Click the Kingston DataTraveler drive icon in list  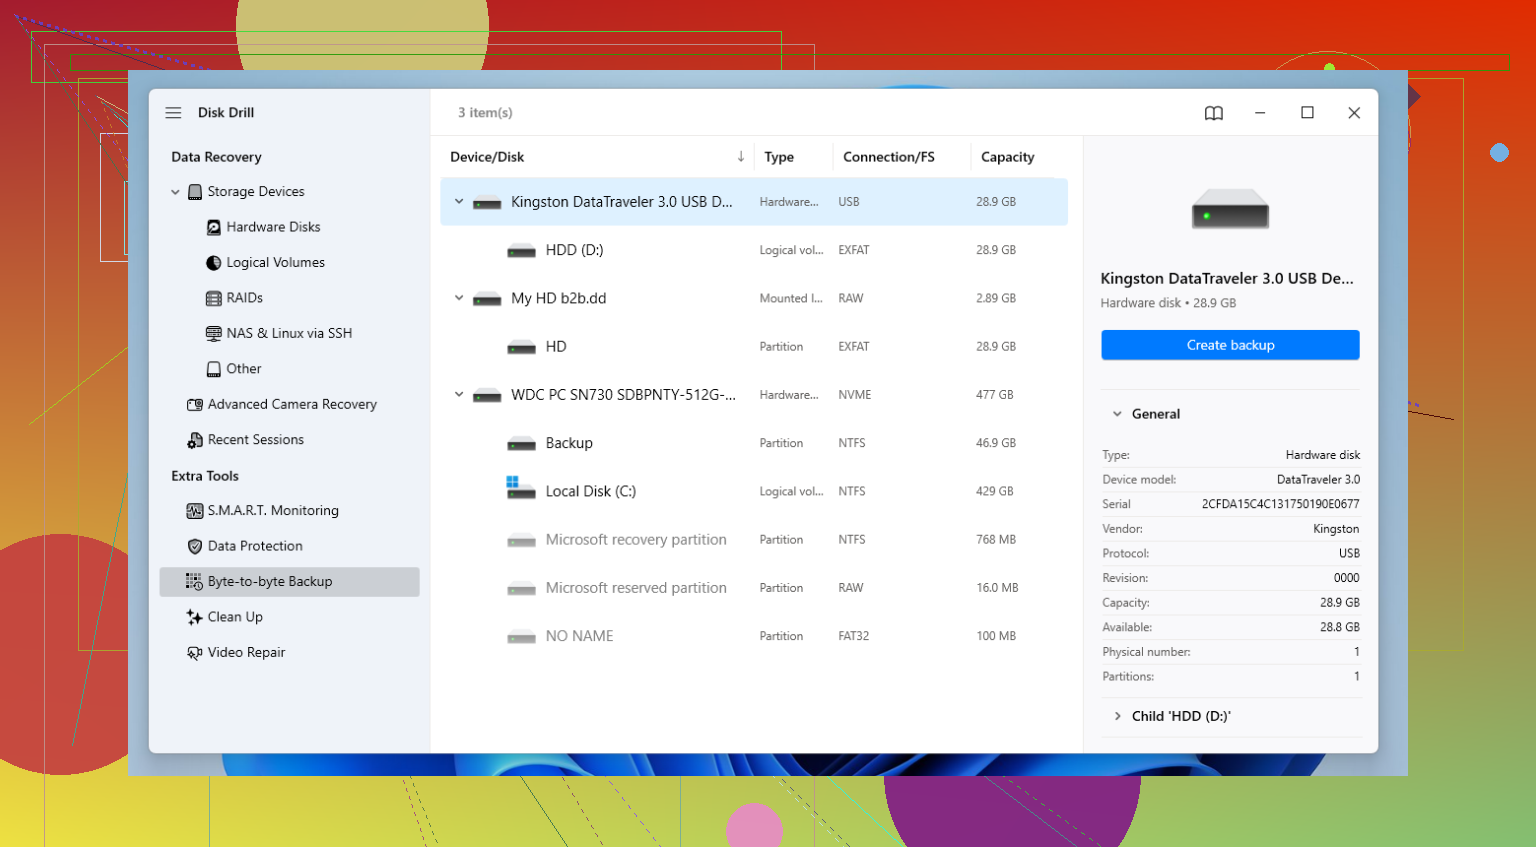coord(487,203)
